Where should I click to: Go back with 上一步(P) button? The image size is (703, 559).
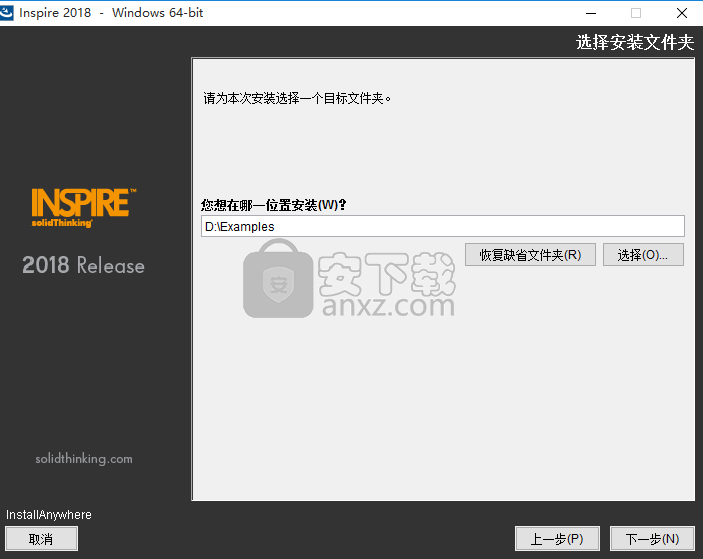(x=557, y=539)
